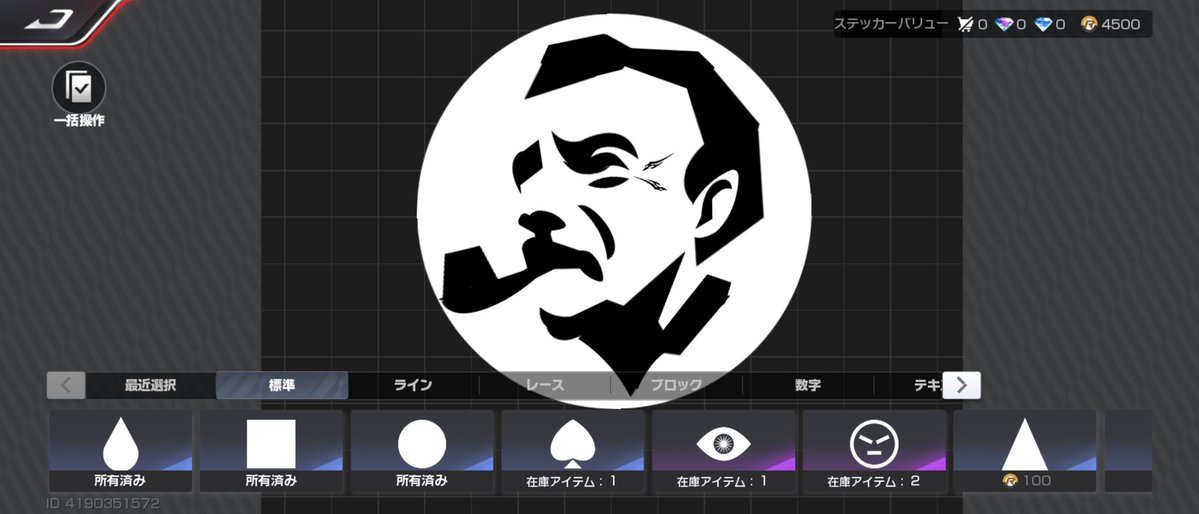Choose the spade shape sticker

point(573,451)
